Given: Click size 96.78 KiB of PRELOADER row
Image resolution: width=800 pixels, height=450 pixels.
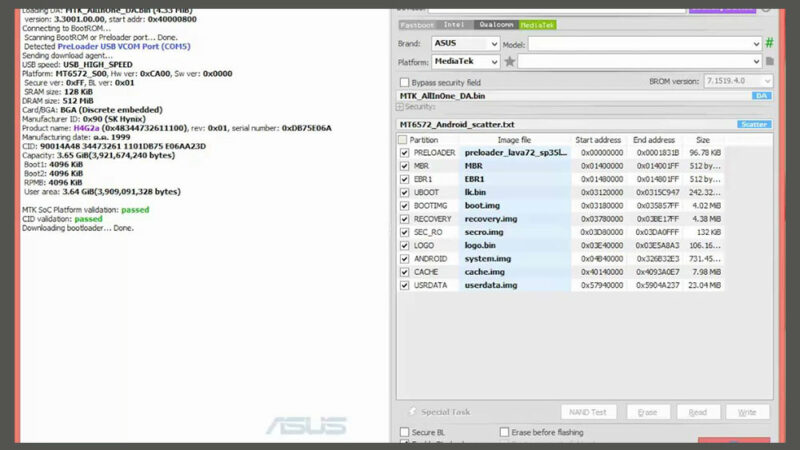Looking at the screenshot, I should pyautogui.click(x=705, y=153).
